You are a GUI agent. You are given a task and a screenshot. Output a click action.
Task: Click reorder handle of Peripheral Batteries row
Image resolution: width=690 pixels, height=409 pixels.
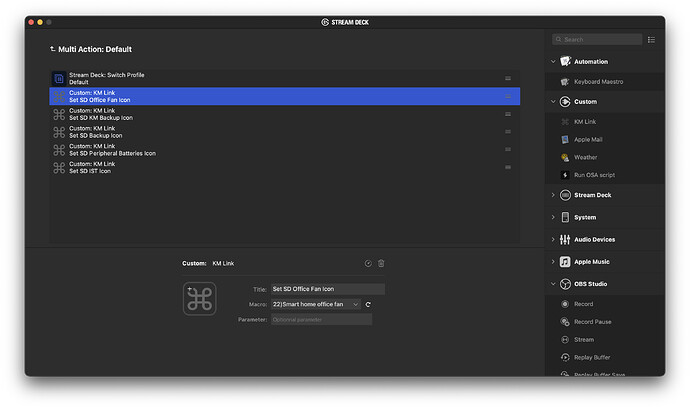[508, 150]
